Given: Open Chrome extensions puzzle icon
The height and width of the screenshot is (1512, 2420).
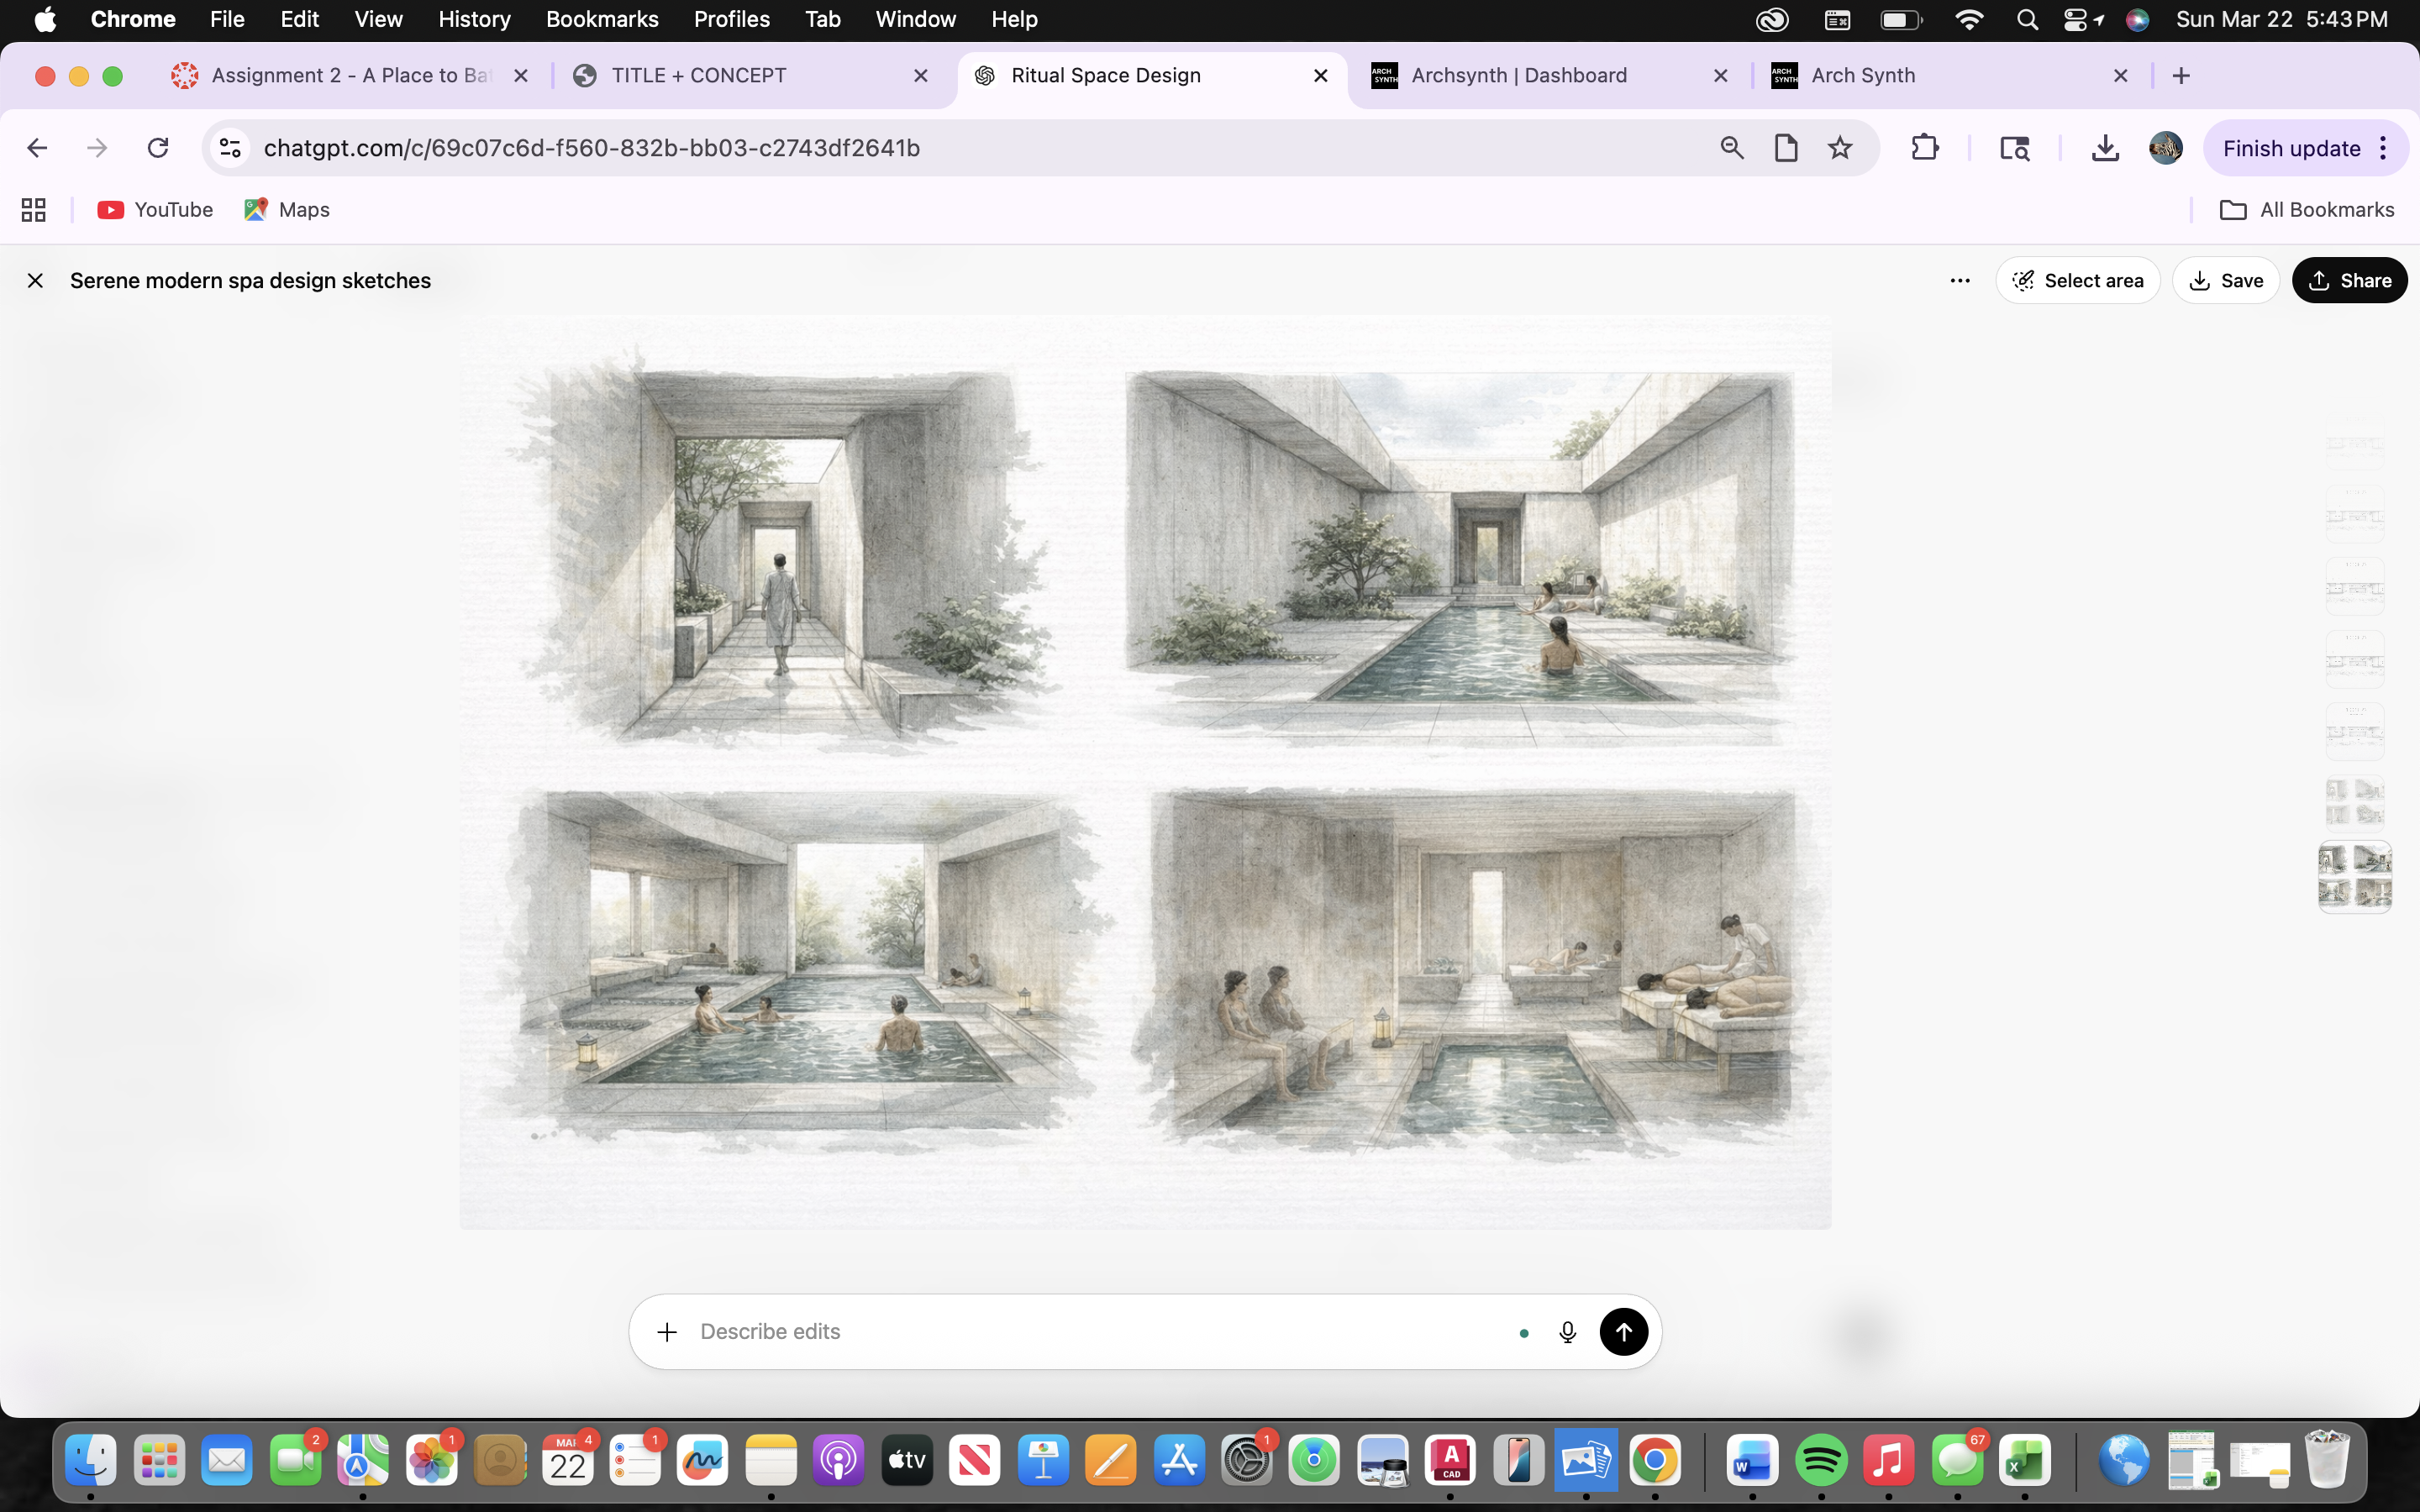Looking at the screenshot, I should (1924, 148).
